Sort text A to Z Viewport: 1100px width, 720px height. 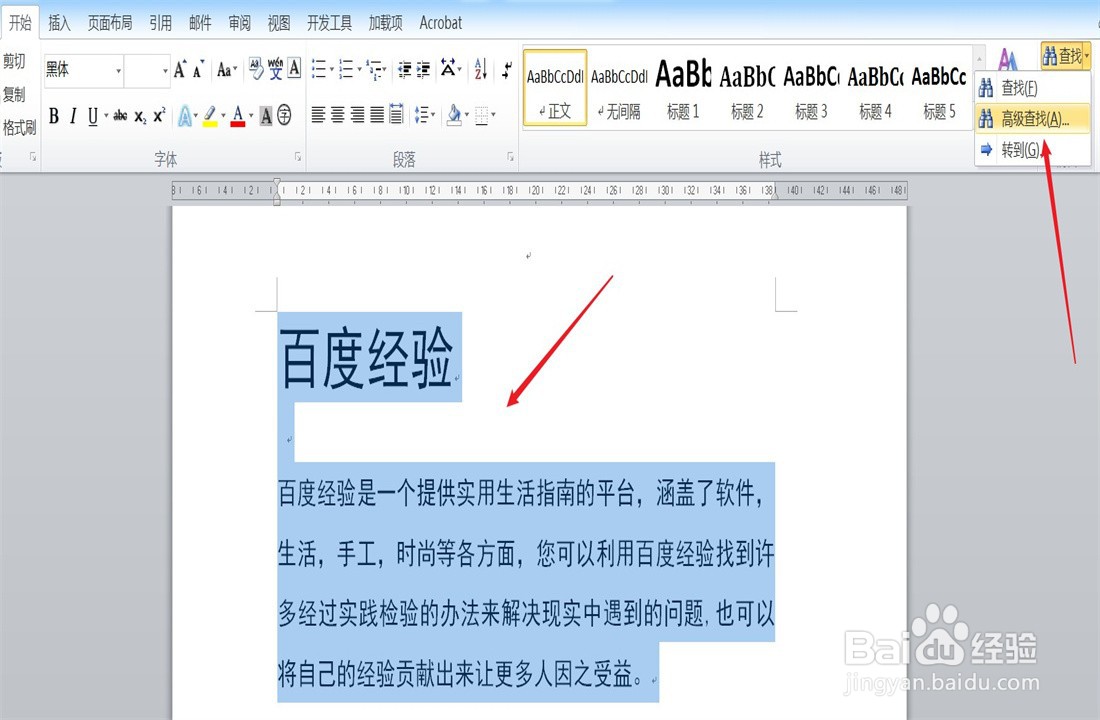coord(481,69)
